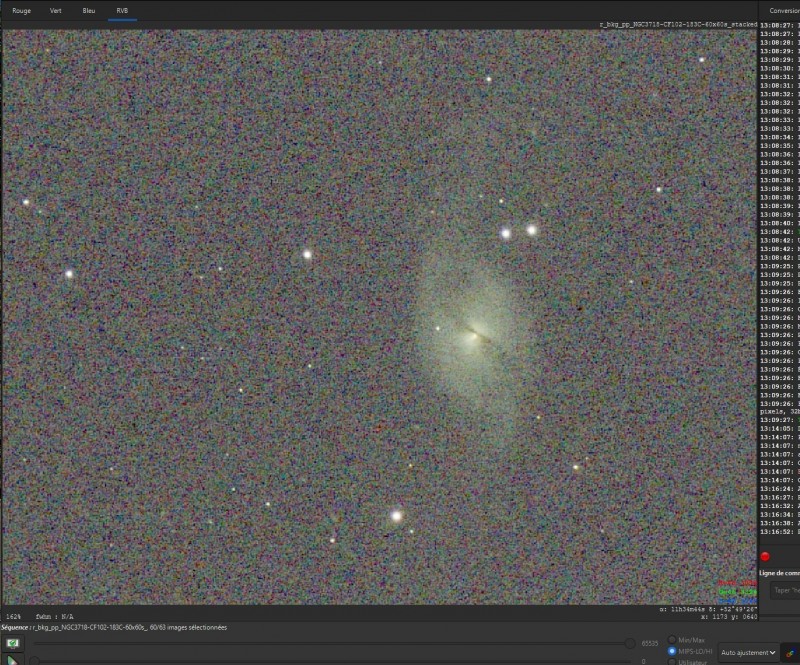The width and height of the screenshot is (800, 665).
Task: Switch to the Rouge channel tab
Action: (x=21, y=11)
